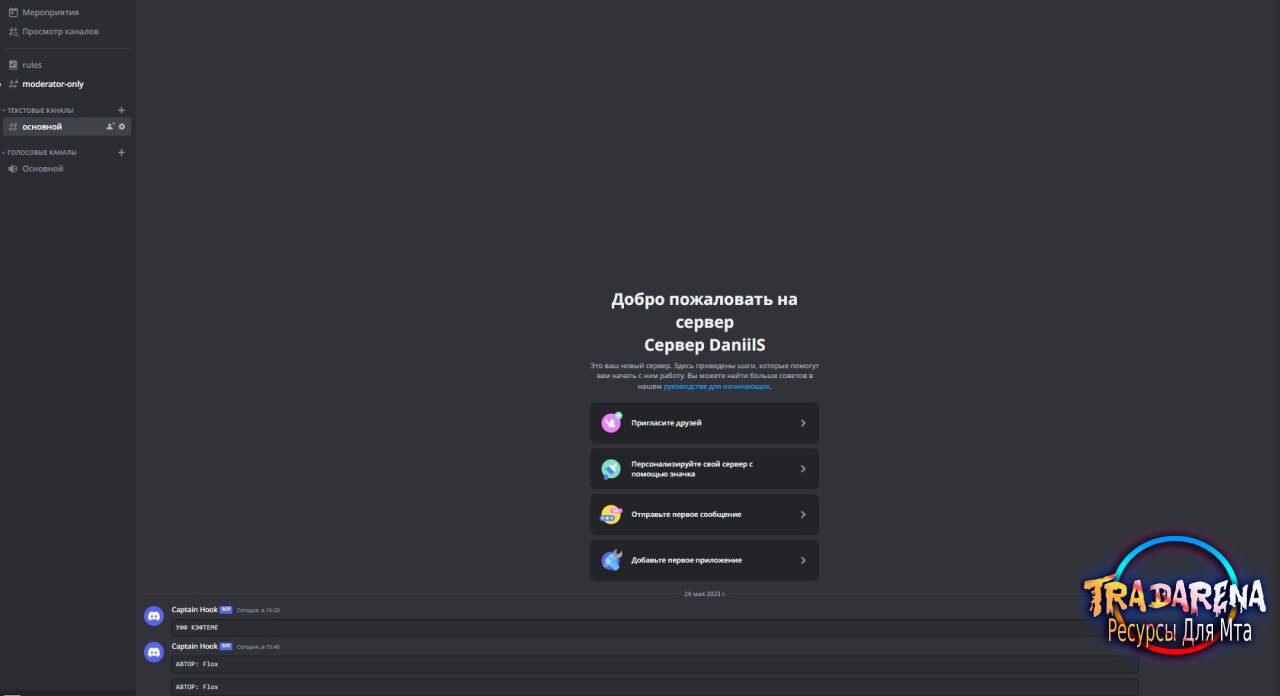Click Captain Hook avatar on 15:46 message
This screenshot has width=1280, height=696.
click(154, 653)
